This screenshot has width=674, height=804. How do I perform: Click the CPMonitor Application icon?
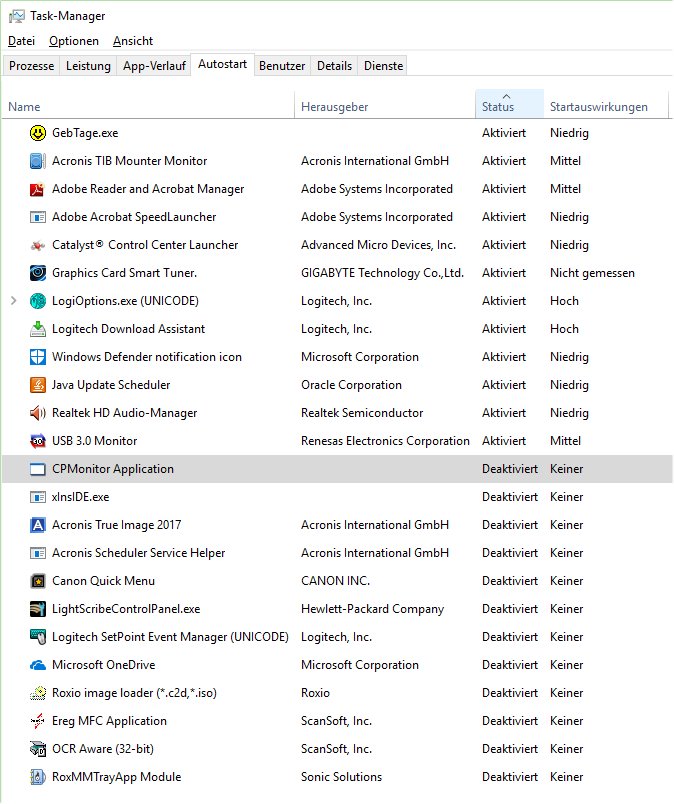click(37, 469)
